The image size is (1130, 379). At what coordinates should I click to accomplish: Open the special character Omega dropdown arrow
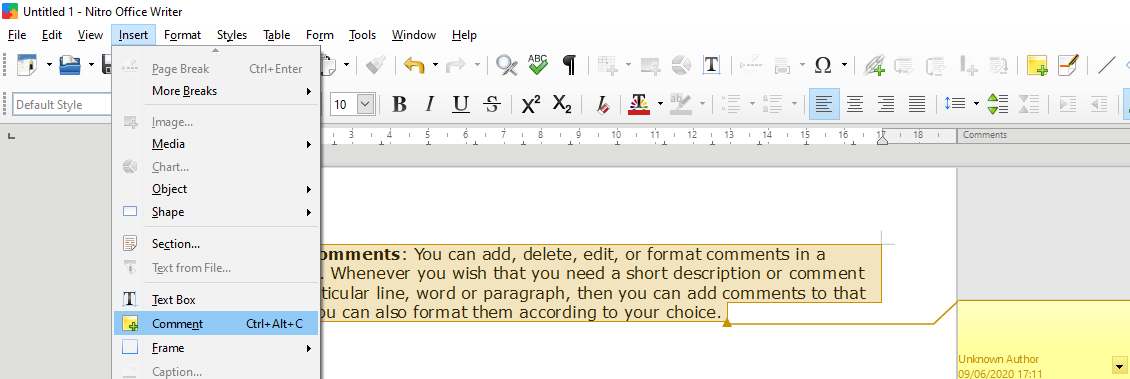pos(844,66)
